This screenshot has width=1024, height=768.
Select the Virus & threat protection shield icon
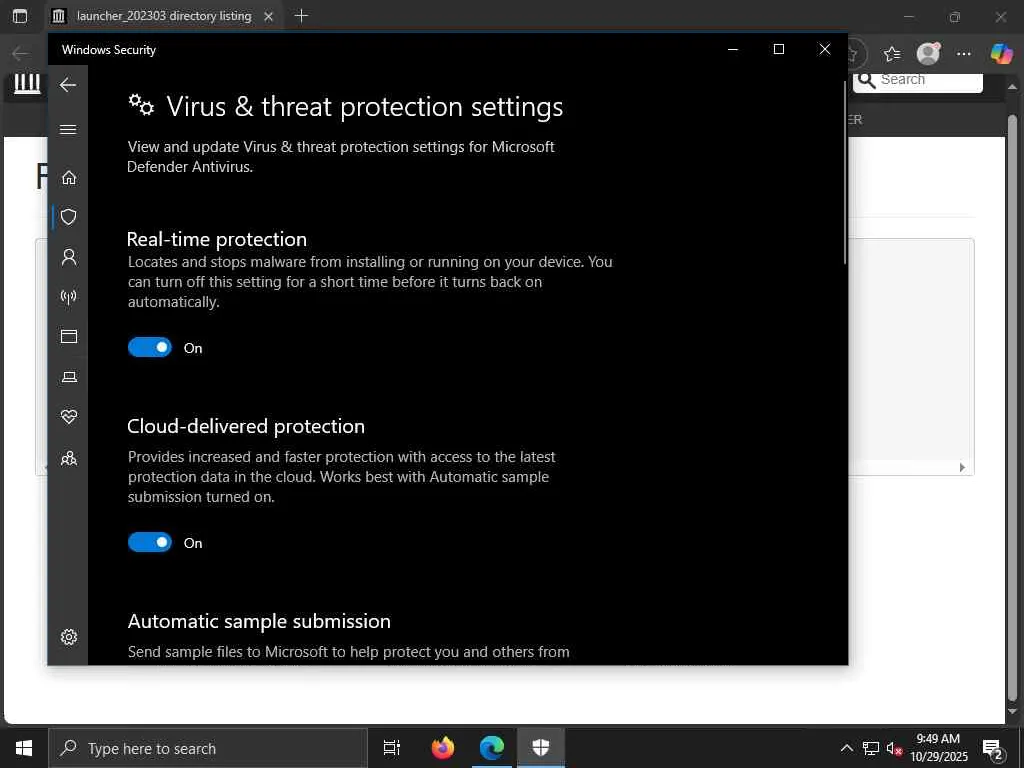(x=69, y=217)
